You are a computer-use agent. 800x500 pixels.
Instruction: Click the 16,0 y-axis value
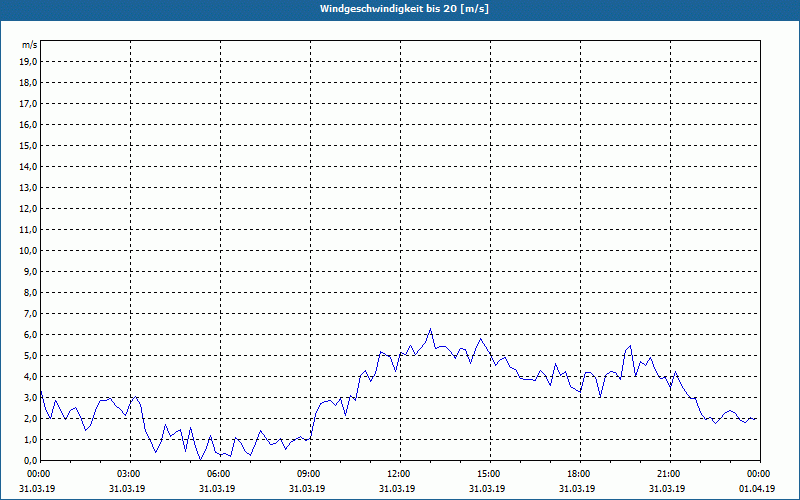click(x=29, y=124)
